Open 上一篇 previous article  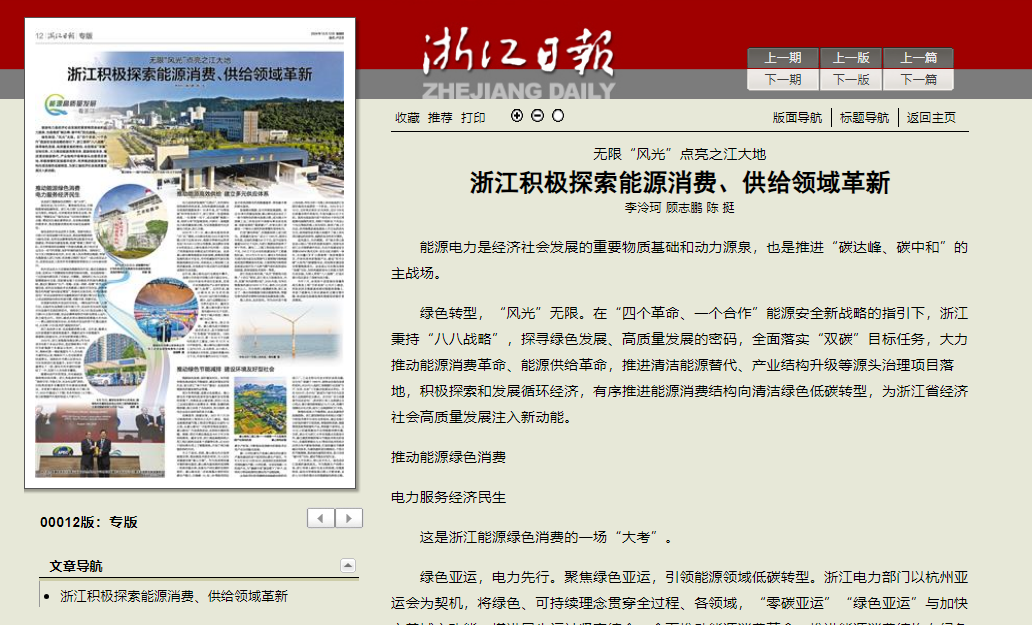919,58
